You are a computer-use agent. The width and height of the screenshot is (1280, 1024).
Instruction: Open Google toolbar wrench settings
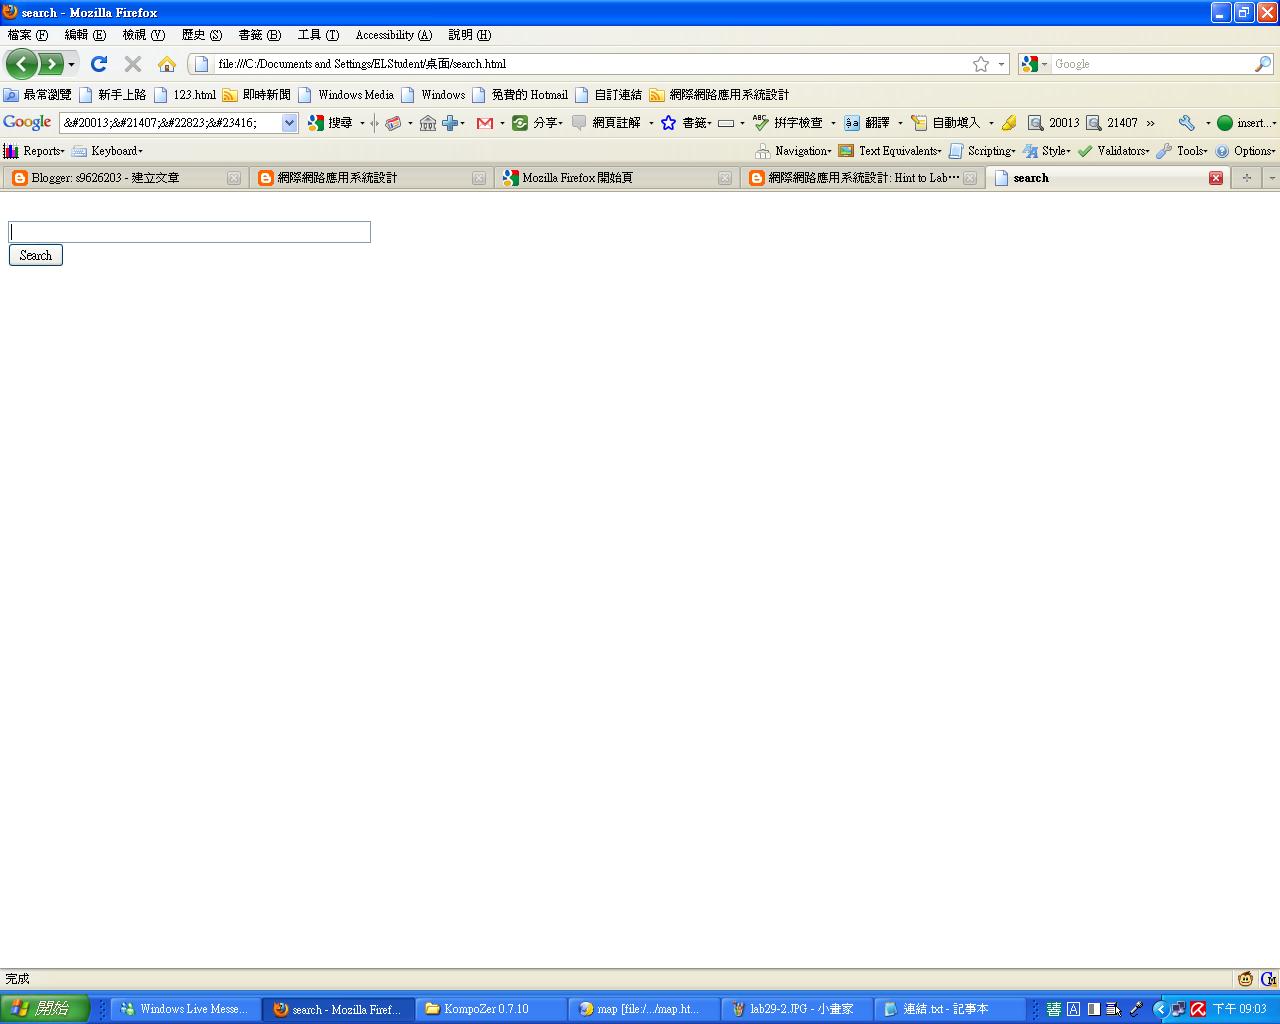(1186, 123)
